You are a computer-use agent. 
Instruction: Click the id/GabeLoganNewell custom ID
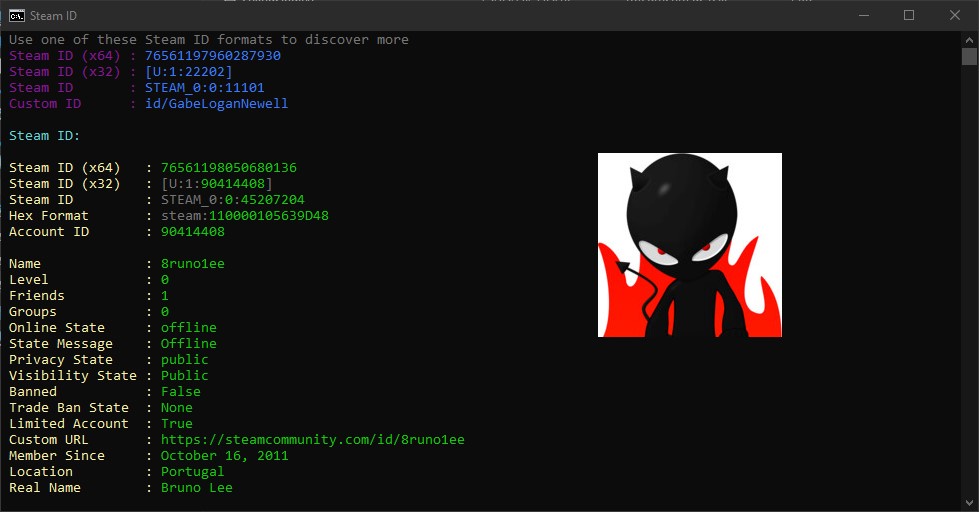click(x=217, y=104)
